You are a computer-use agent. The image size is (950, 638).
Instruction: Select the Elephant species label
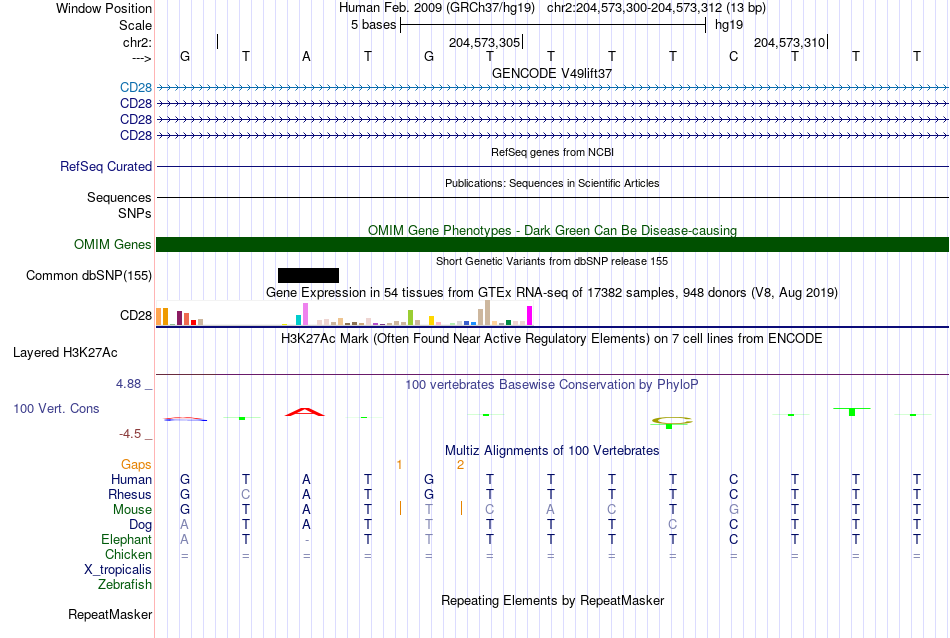(x=127, y=539)
